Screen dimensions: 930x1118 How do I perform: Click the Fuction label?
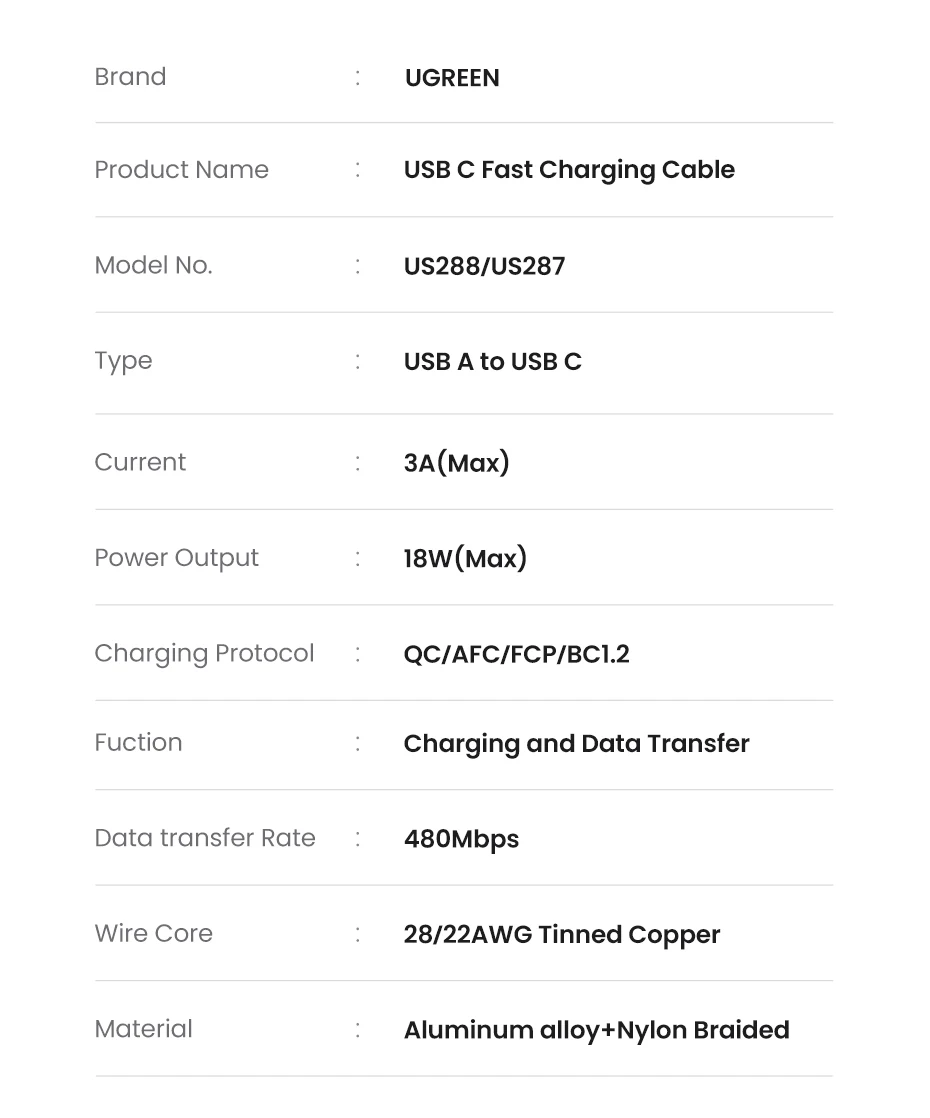(x=138, y=742)
